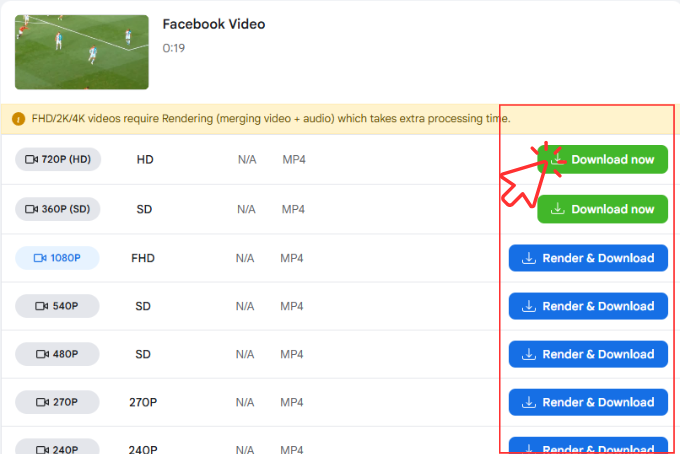This screenshot has width=680, height=454.
Task: Click the MP4 format label in the 720P row
Action: point(293,160)
